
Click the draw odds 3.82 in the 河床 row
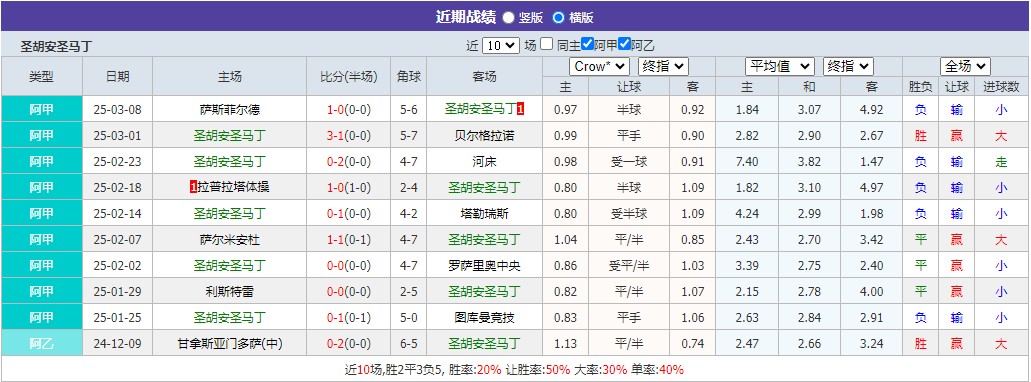[809, 162]
